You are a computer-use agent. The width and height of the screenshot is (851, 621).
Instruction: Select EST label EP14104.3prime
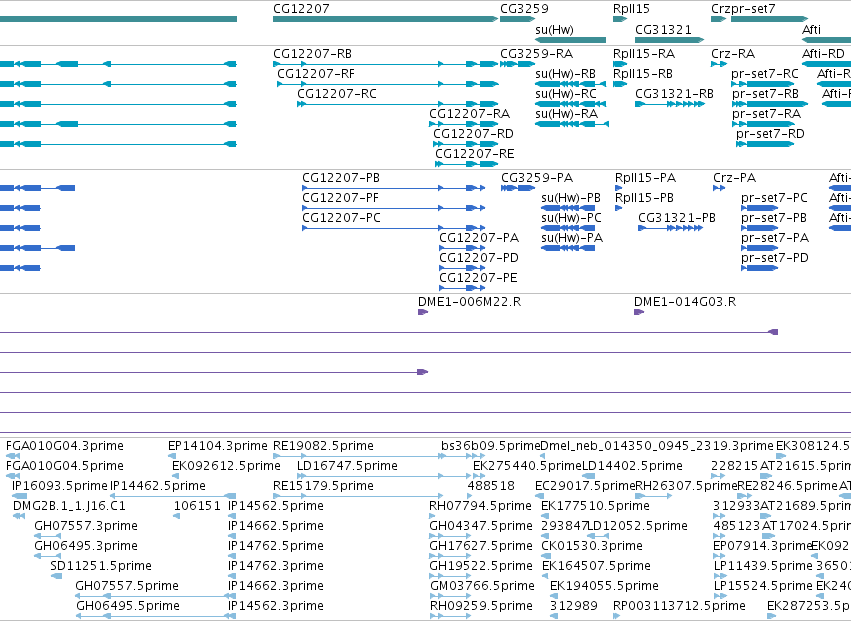(x=218, y=446)
